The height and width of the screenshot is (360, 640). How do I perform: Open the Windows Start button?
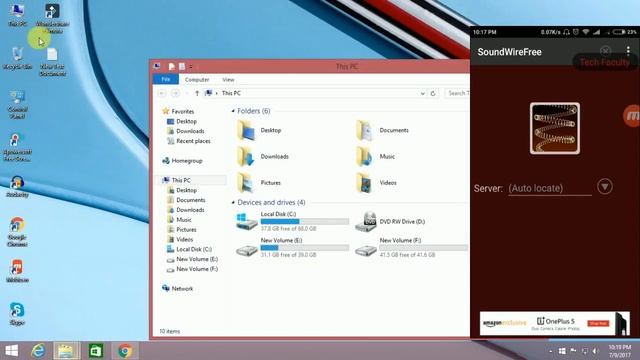tap(11, 351)
